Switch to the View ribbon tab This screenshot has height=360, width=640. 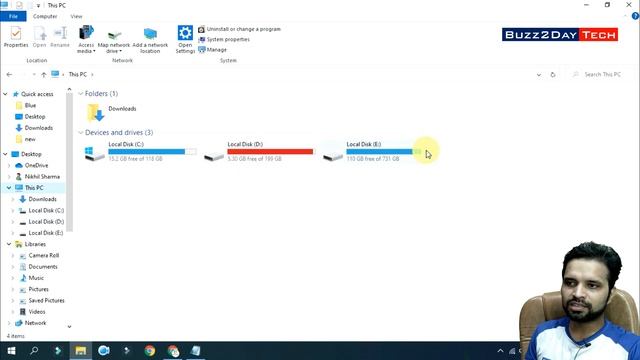click(x=76, y=16)
